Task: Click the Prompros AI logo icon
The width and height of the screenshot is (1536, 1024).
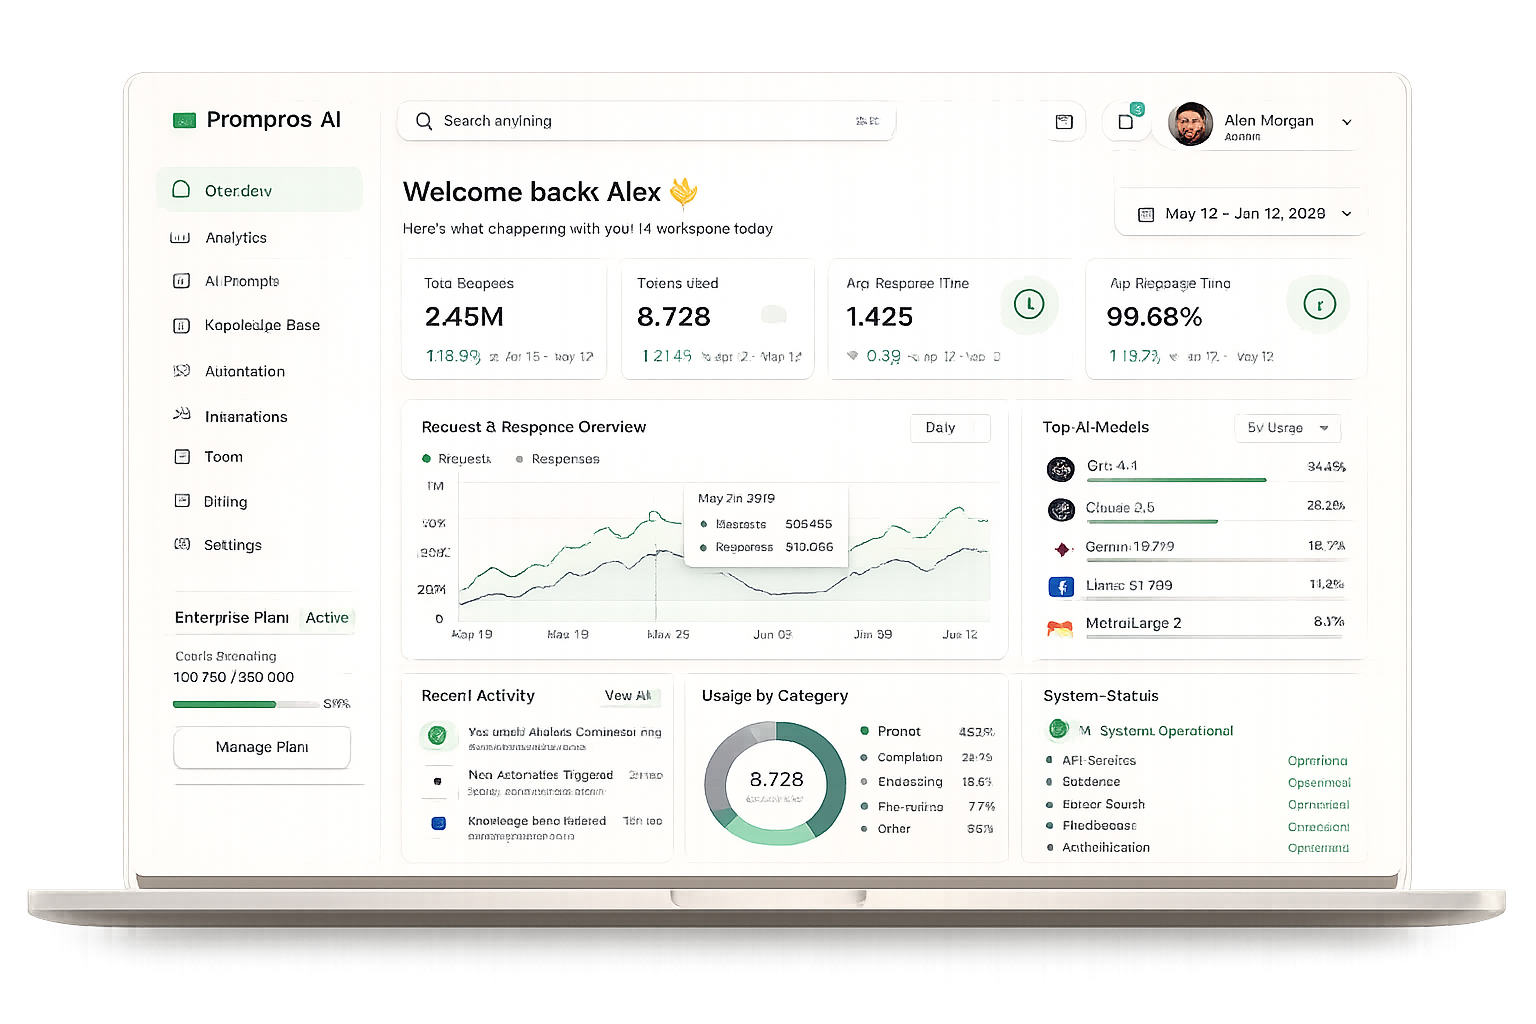Action: [x=184, y=121]
